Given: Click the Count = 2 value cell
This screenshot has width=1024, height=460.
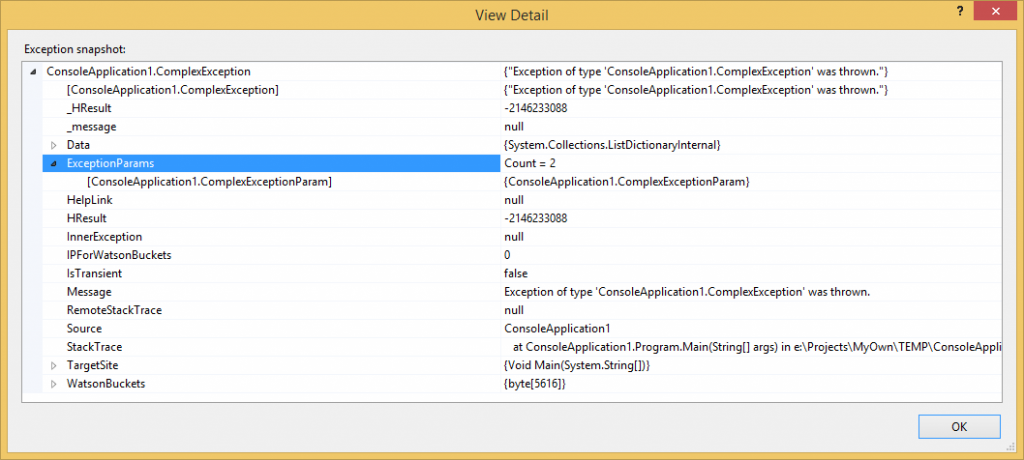Looking at the screenshot, I should point(751,163).
